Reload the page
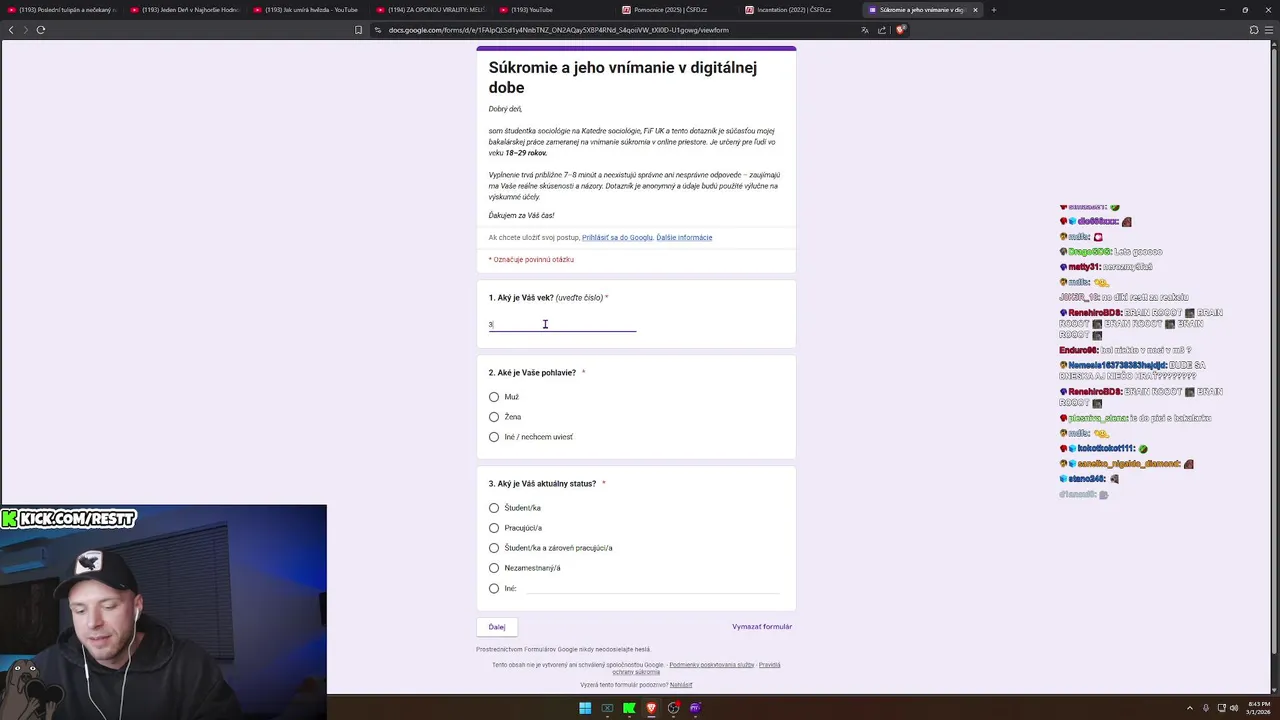 pos(41,30)
